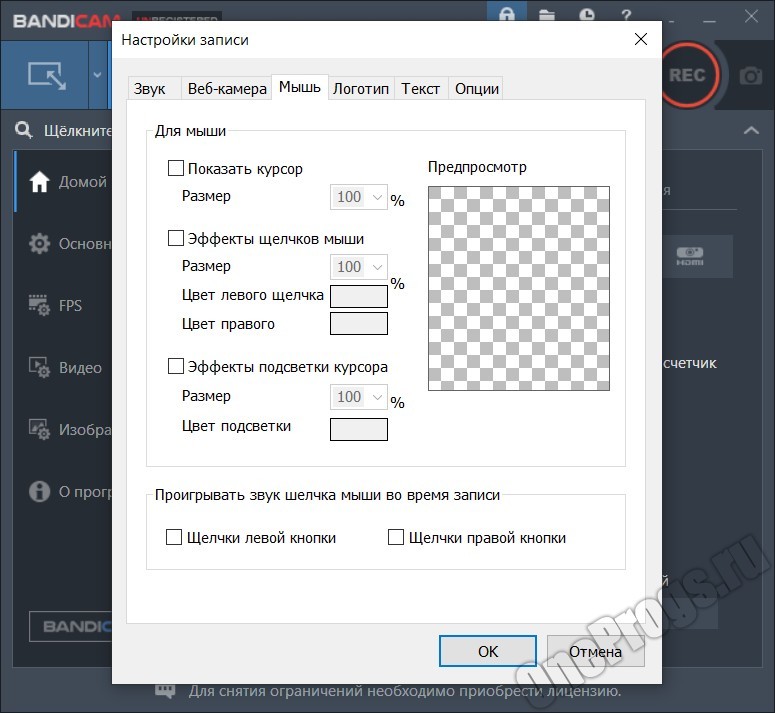Open the cursor highlight size dropdown

coord(358,397)
